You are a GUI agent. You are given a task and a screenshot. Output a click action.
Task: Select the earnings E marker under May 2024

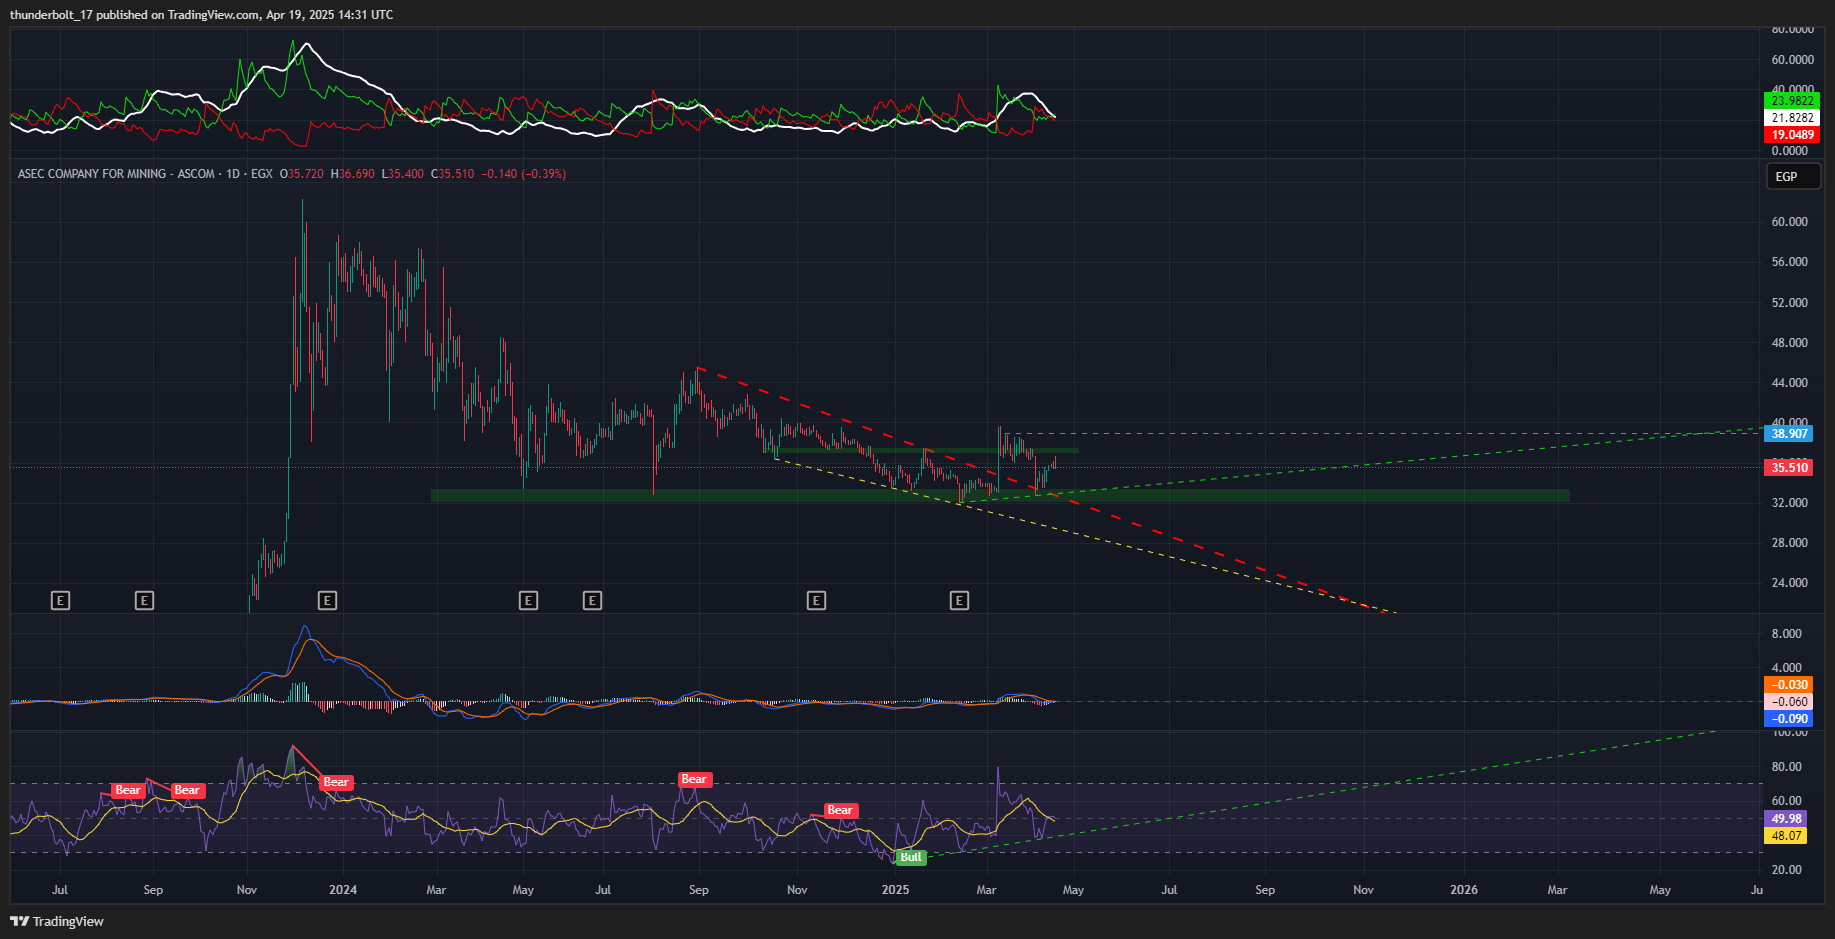pyautogui.click(x=528, y=600)
